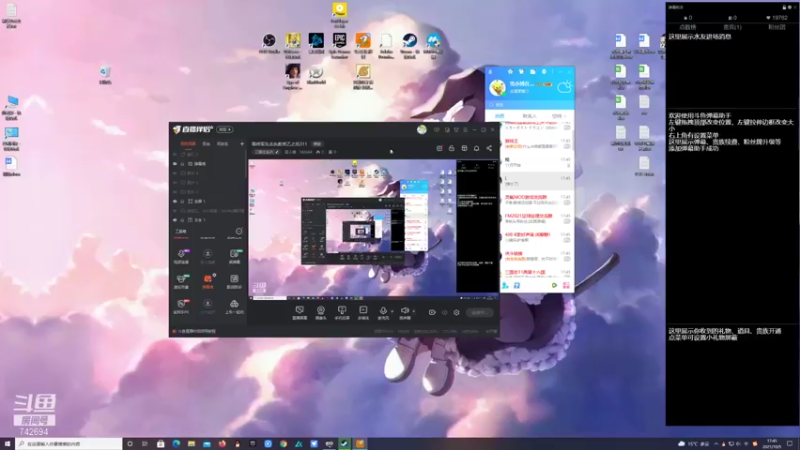Switch to QQ contacts tab
Viewport: 800px width, 450px height.
coord(530,116)
